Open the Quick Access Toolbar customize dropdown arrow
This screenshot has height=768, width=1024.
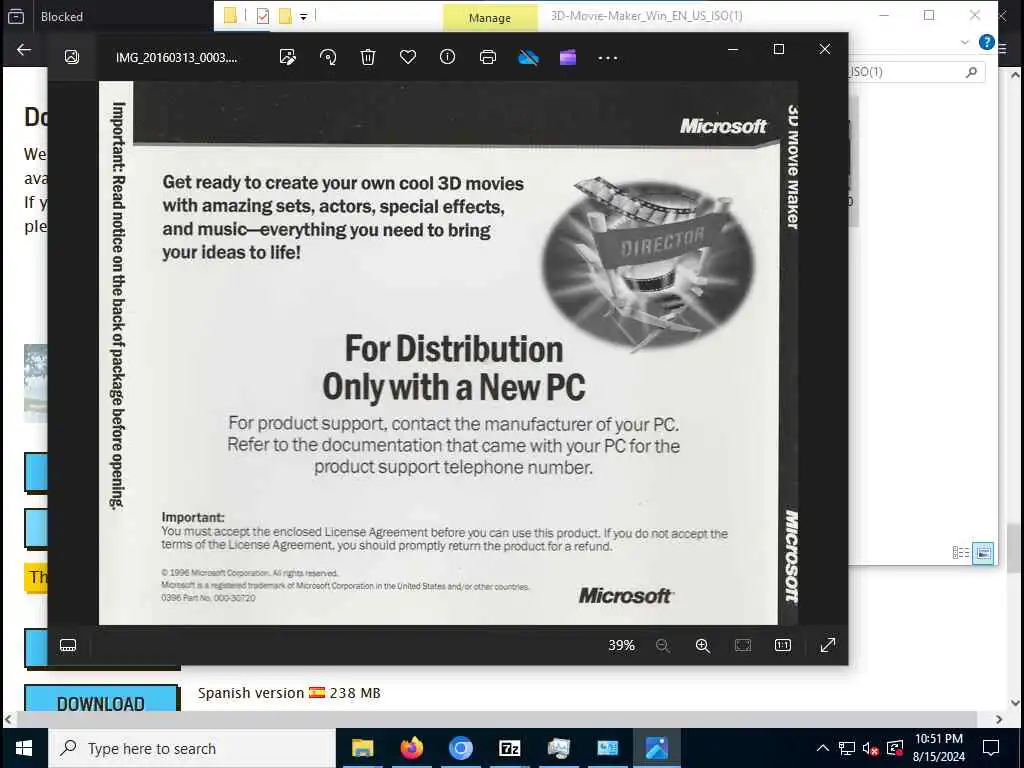pyautogui.click(x=304, y=17)
